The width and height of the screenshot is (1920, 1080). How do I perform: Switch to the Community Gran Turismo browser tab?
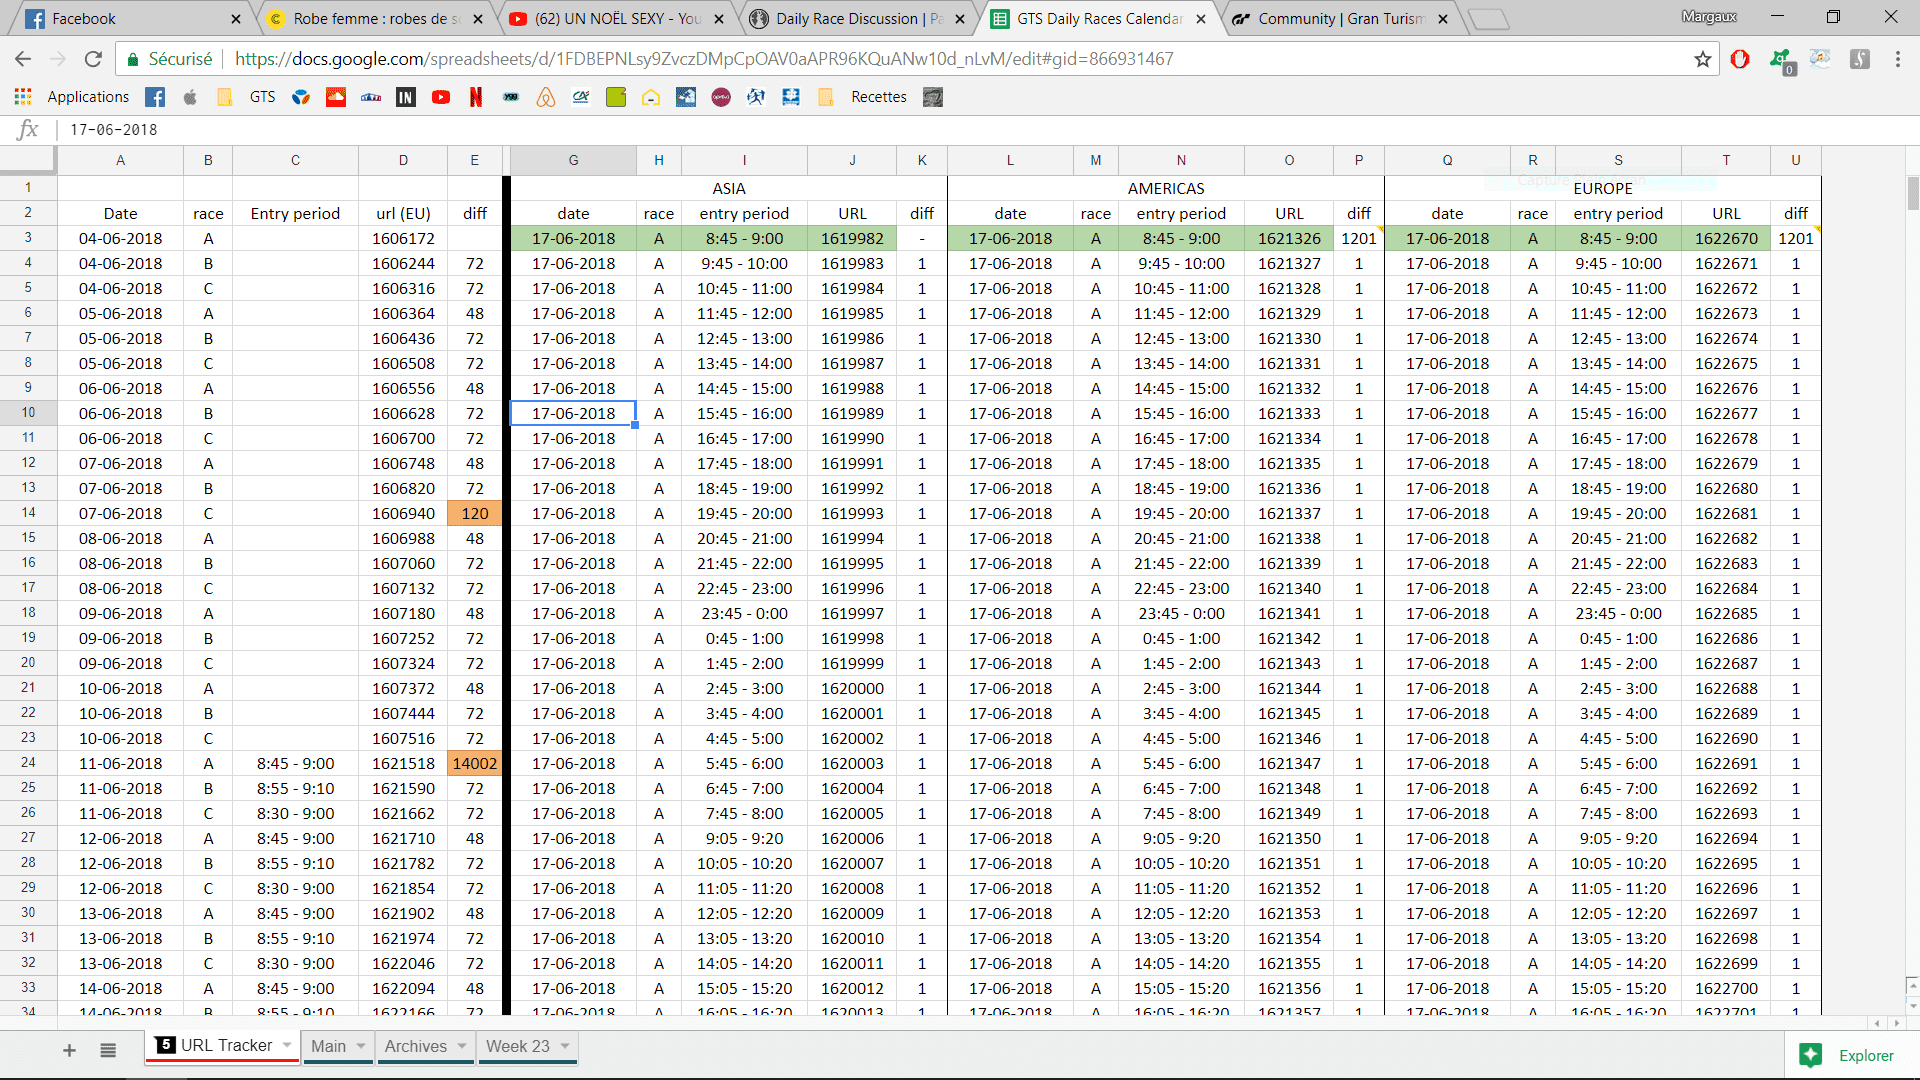1342,19
